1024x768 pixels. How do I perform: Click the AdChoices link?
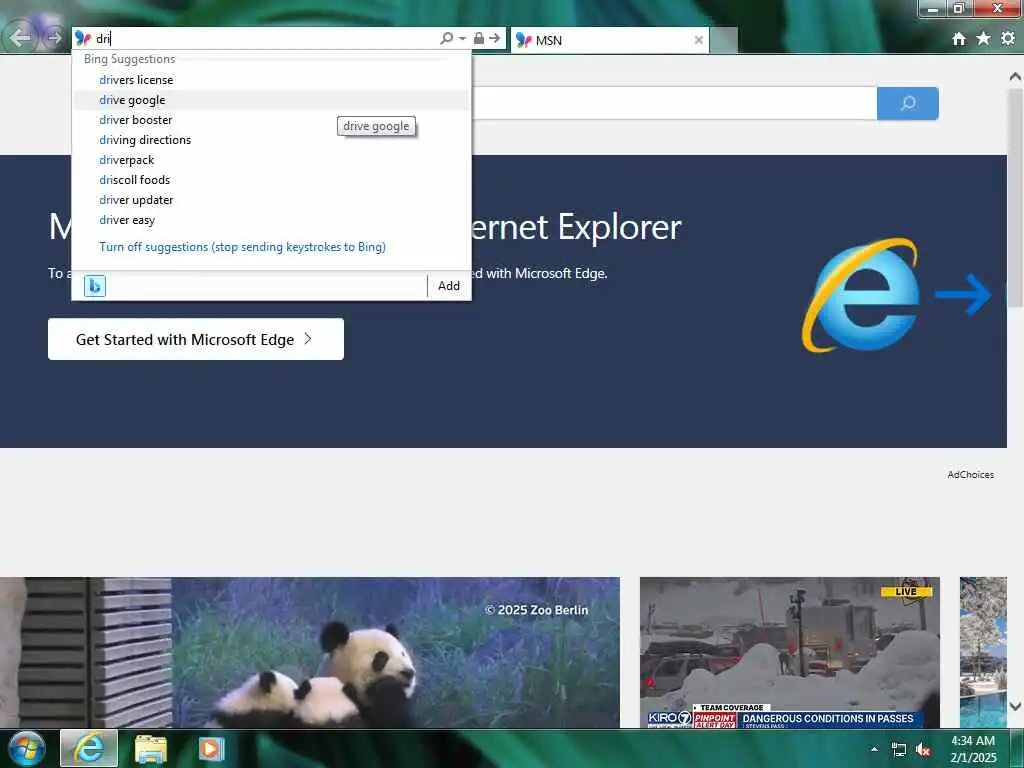point(970,475)
